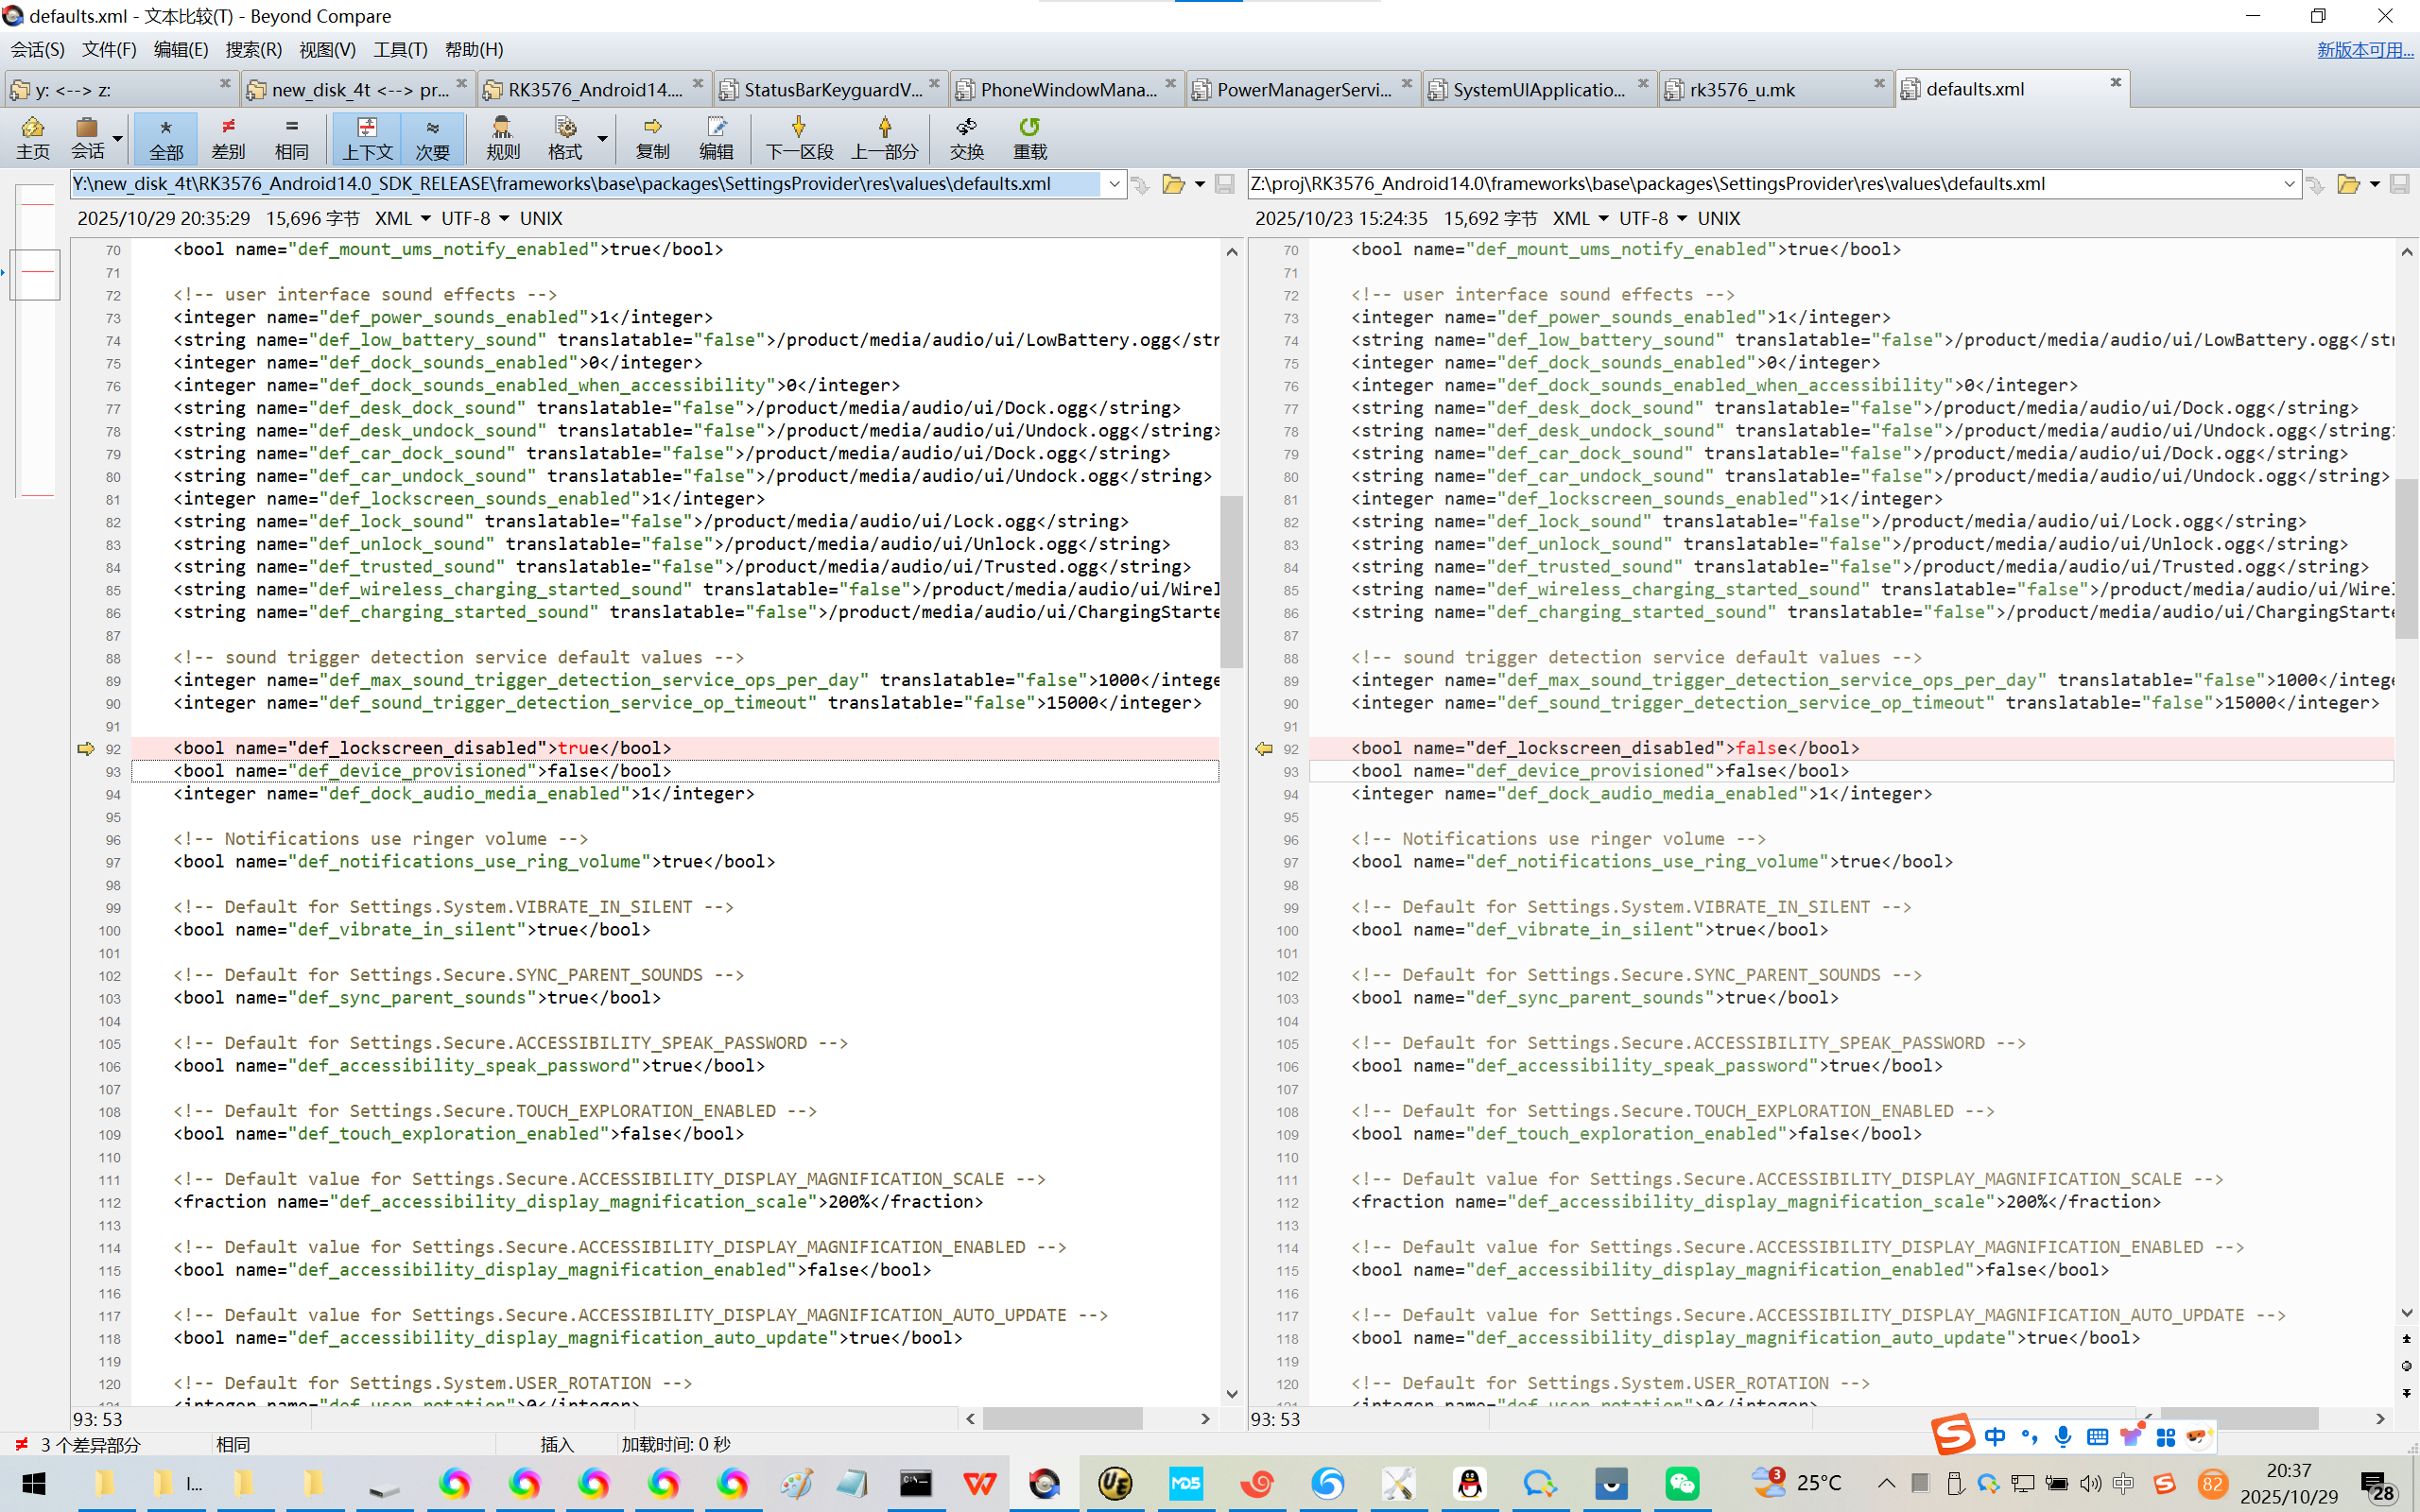The height and width of the screenshot is (1512, 2420).
Task: Click the left pane copy-to-right yellow arrow
Action: (x=86, y=748)
